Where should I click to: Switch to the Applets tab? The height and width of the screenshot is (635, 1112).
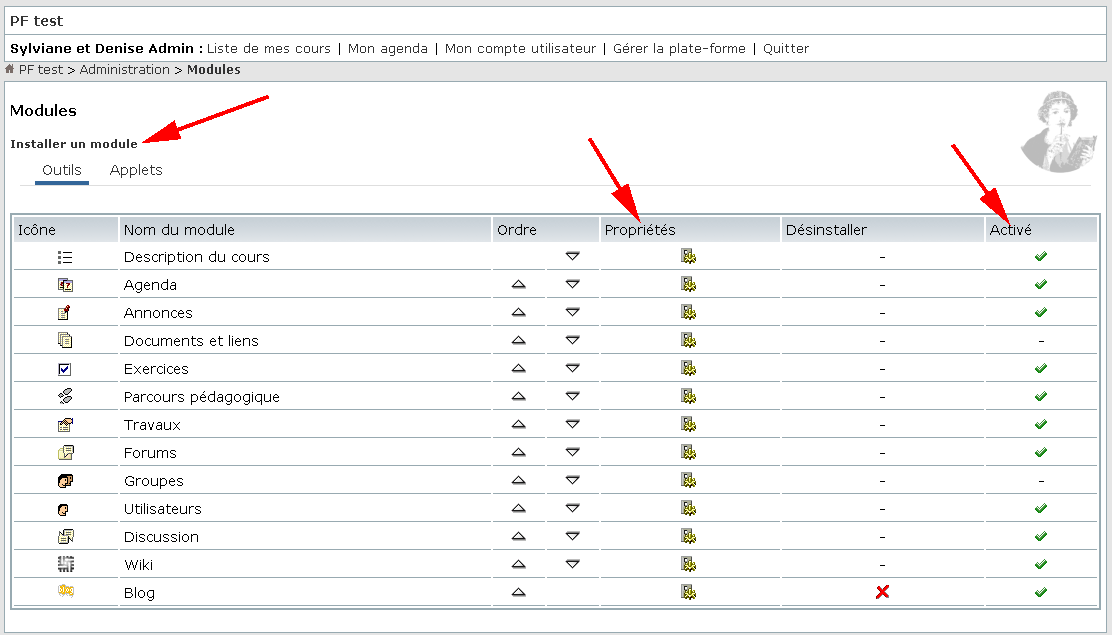(136, 170)
